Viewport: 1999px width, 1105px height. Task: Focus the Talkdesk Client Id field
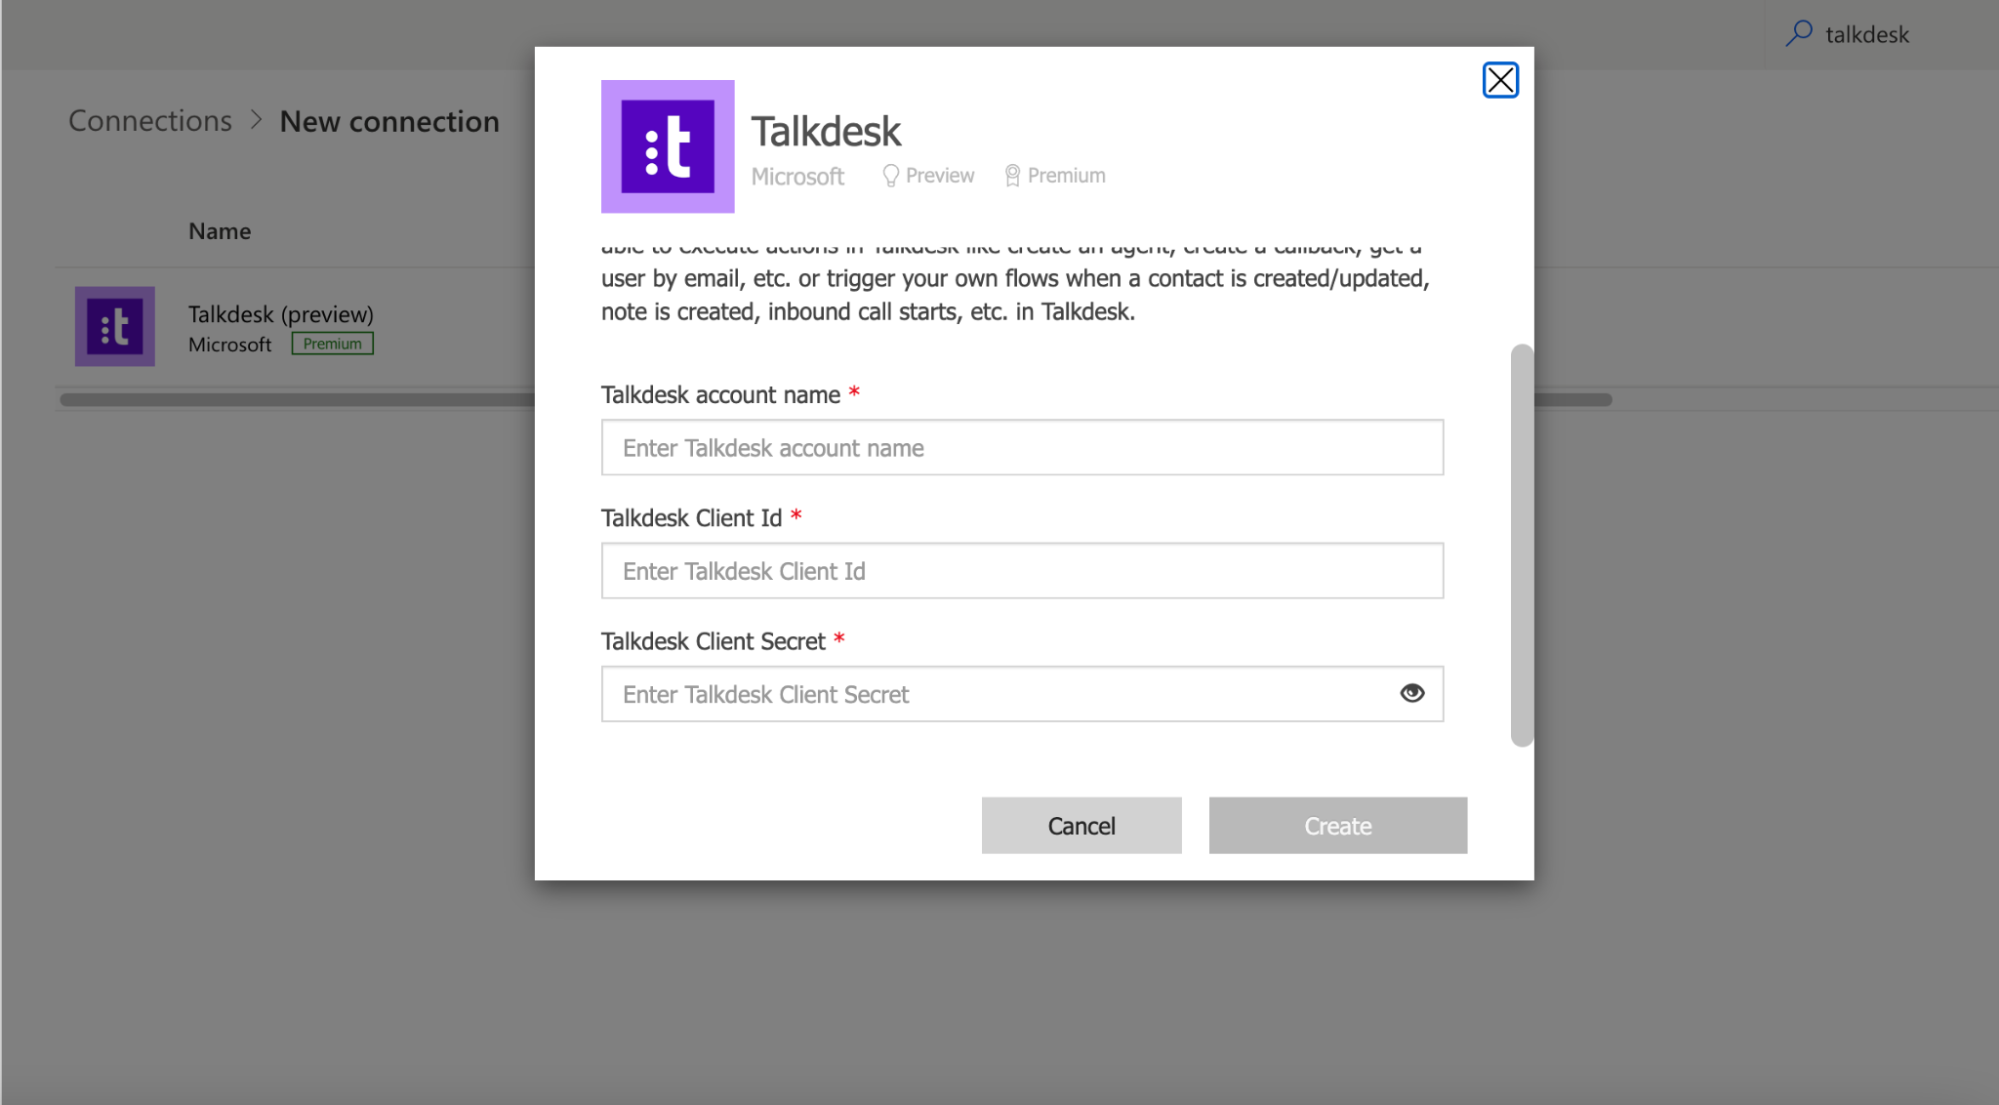coord(1022,570)
